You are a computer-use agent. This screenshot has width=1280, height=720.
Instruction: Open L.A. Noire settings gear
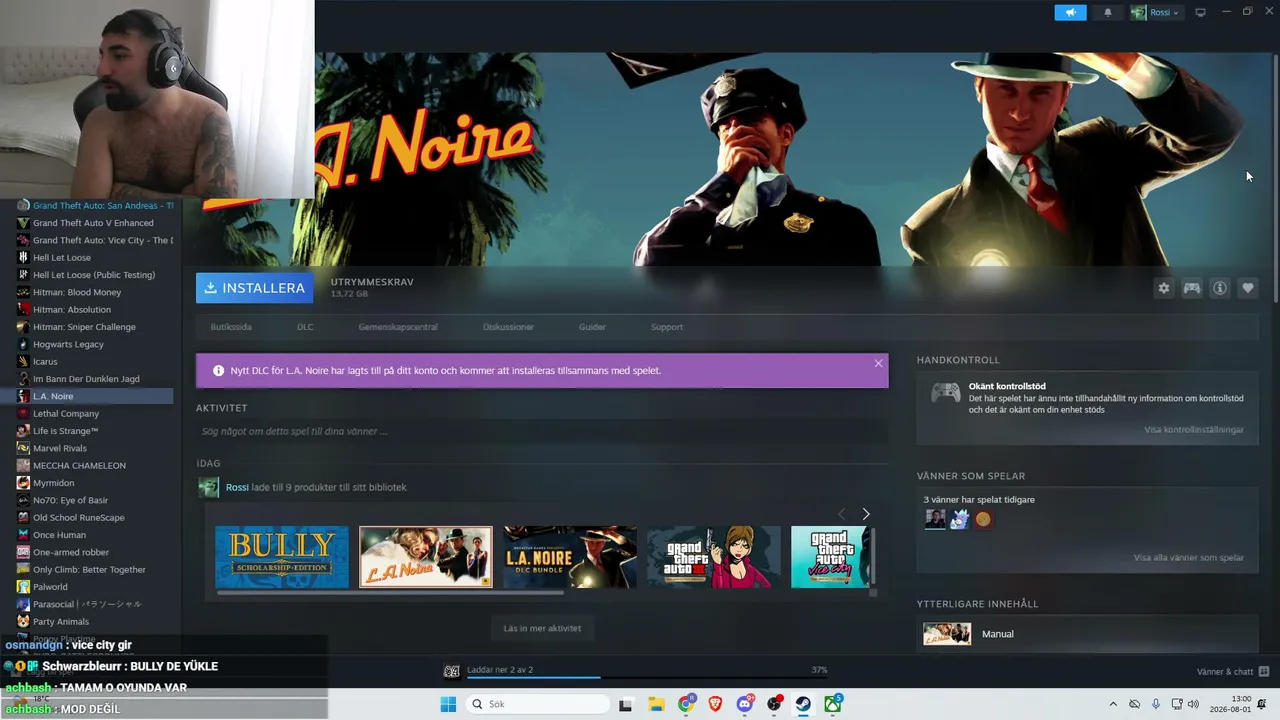pos(1164,288)
